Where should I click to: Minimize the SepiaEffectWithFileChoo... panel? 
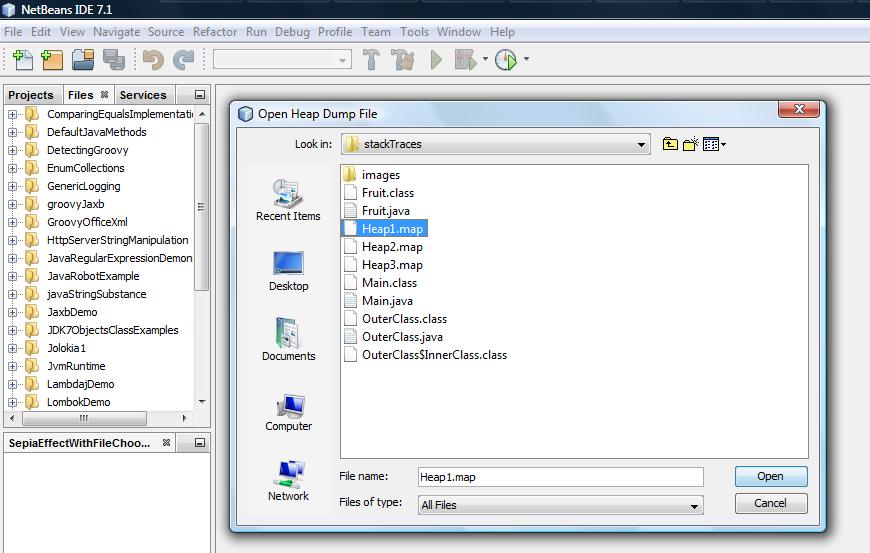point(200,443)
